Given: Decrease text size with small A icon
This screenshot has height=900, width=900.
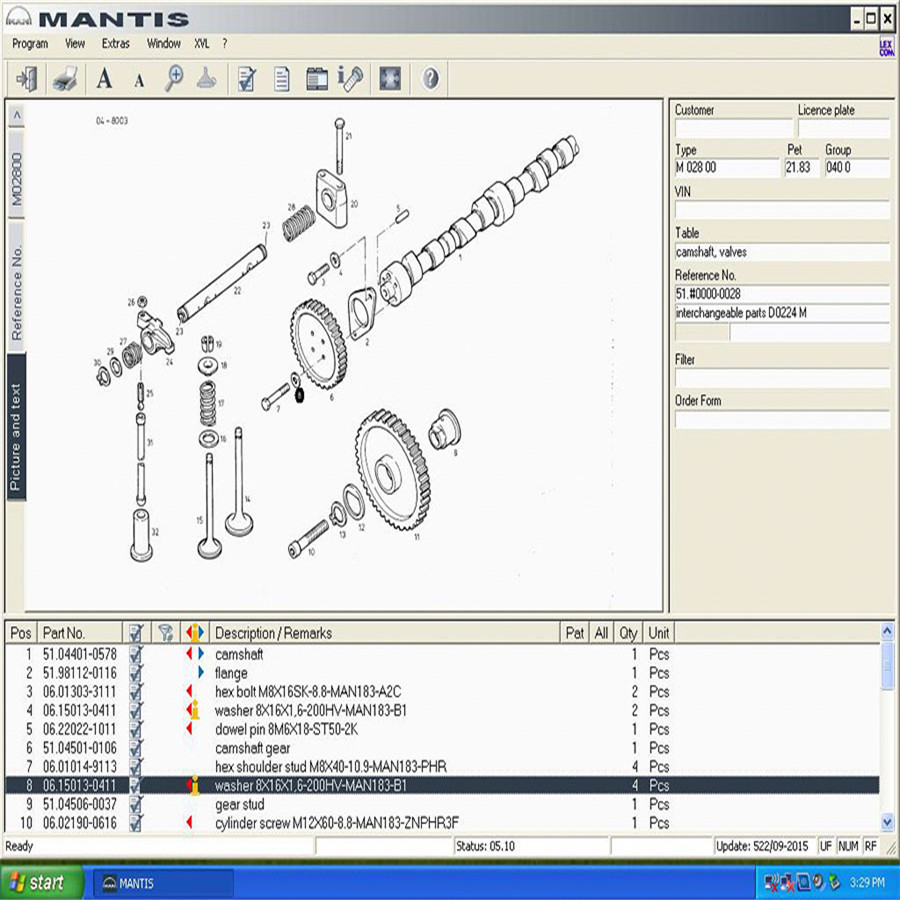Looking at the screenshot, I should click(x=139, y=82).
